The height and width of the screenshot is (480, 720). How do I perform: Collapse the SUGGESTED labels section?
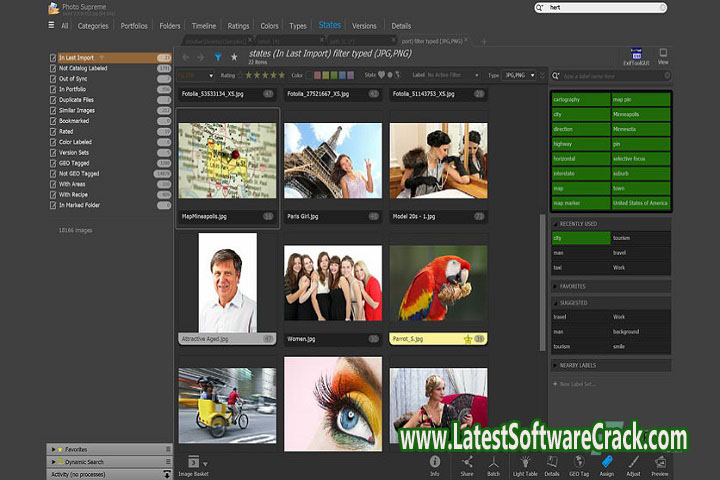coord(555,303)
